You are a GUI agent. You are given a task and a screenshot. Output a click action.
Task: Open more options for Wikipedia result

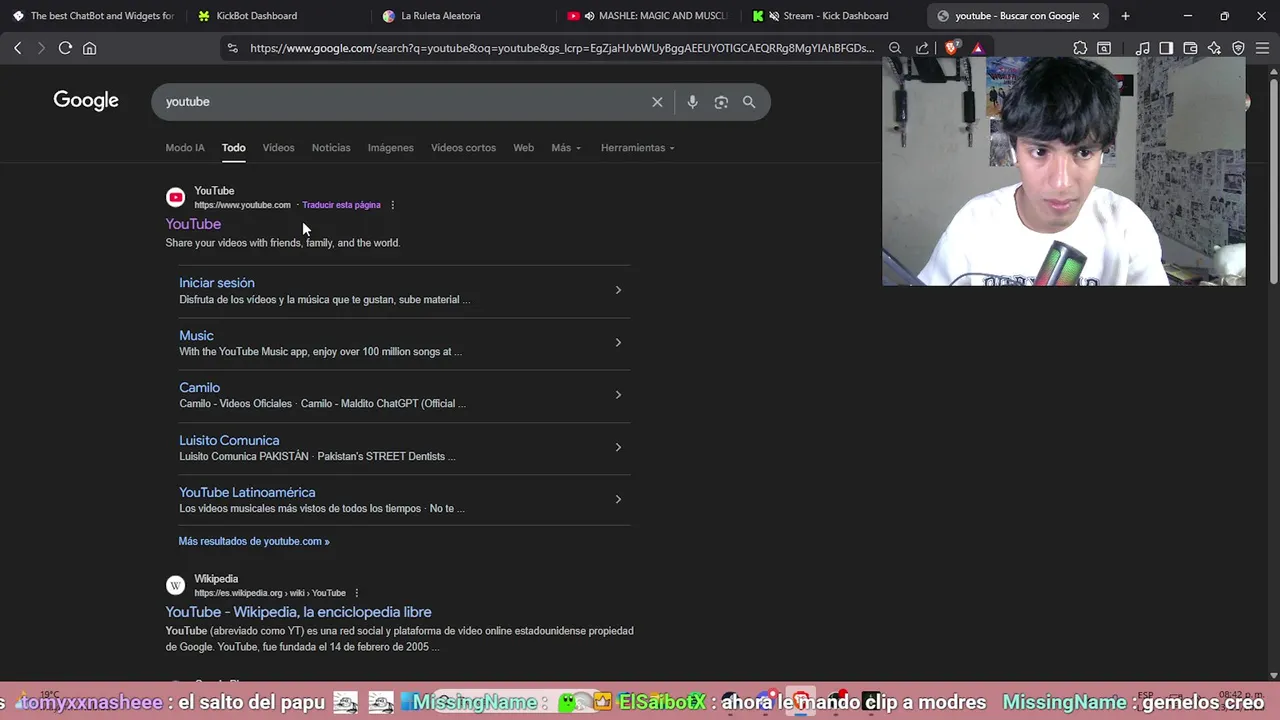[x=356, y=593]
